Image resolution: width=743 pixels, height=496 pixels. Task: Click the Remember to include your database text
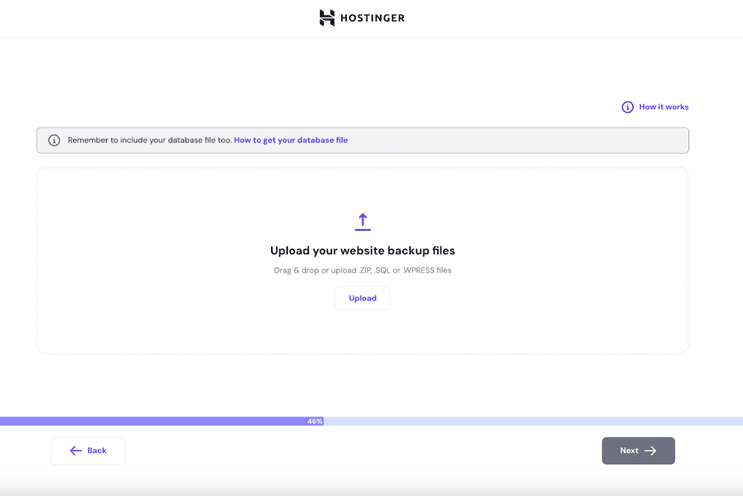[149, 140]
